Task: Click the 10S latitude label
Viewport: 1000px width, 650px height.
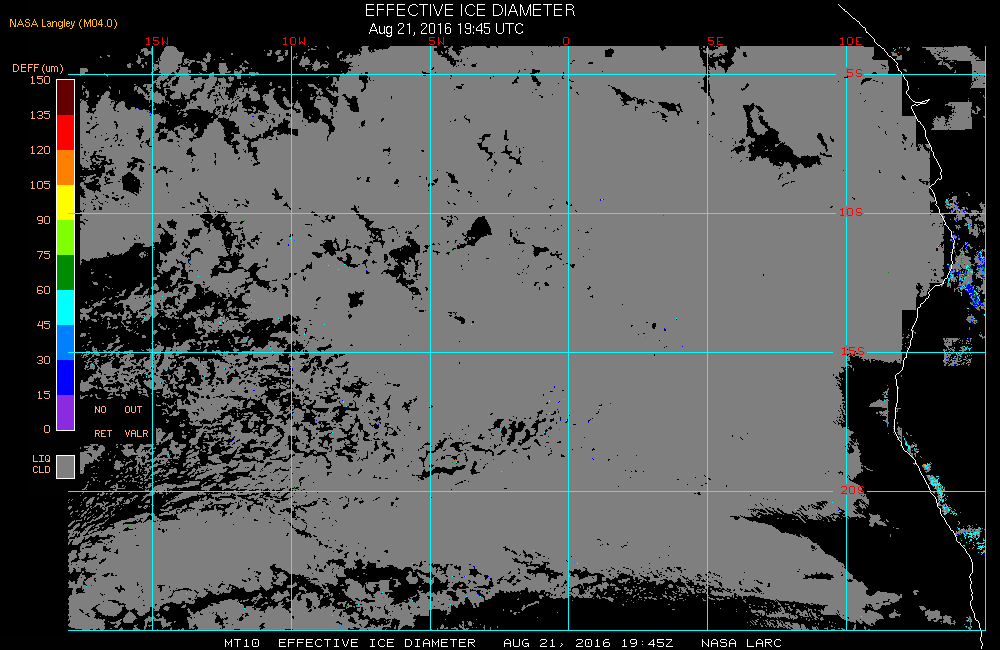Action: click(851, 212)
